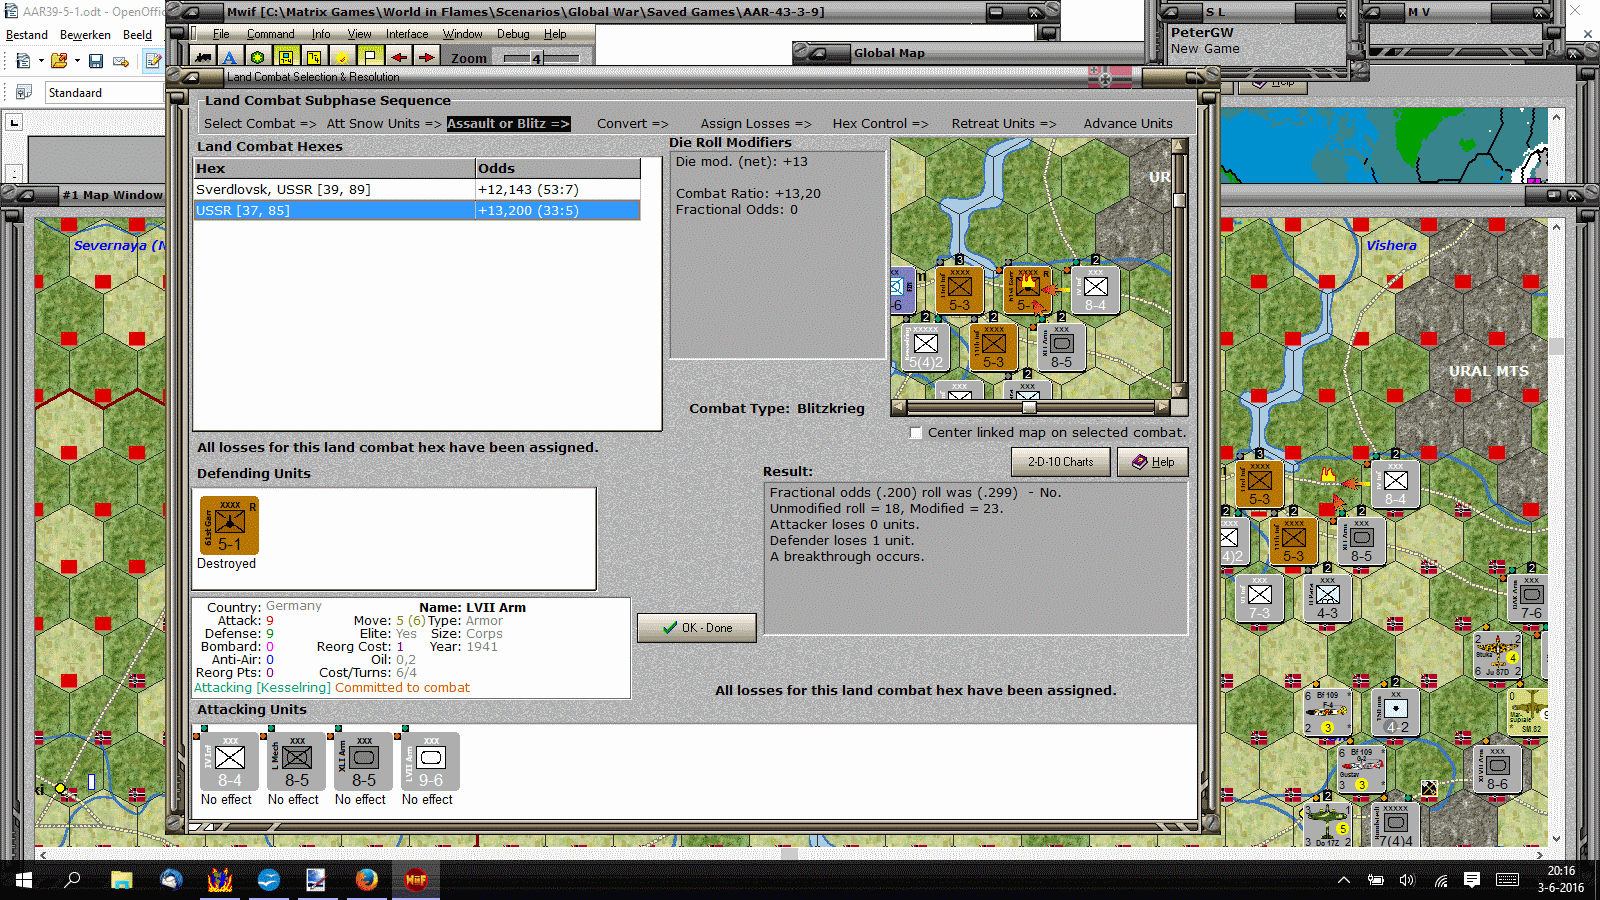
Task: Open the Interface menu in Mwif
Action: coord(407,34)
